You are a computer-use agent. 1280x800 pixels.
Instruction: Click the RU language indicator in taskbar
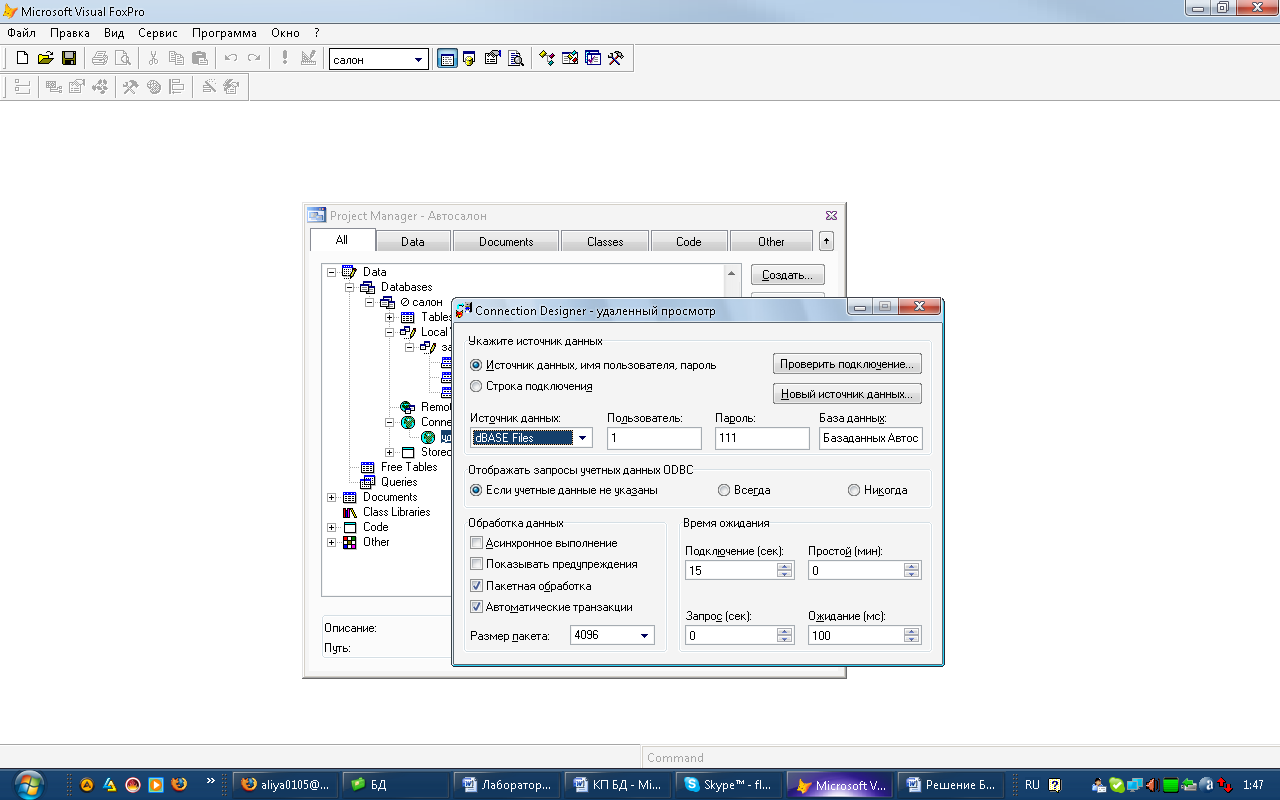tap(1032, 785)
